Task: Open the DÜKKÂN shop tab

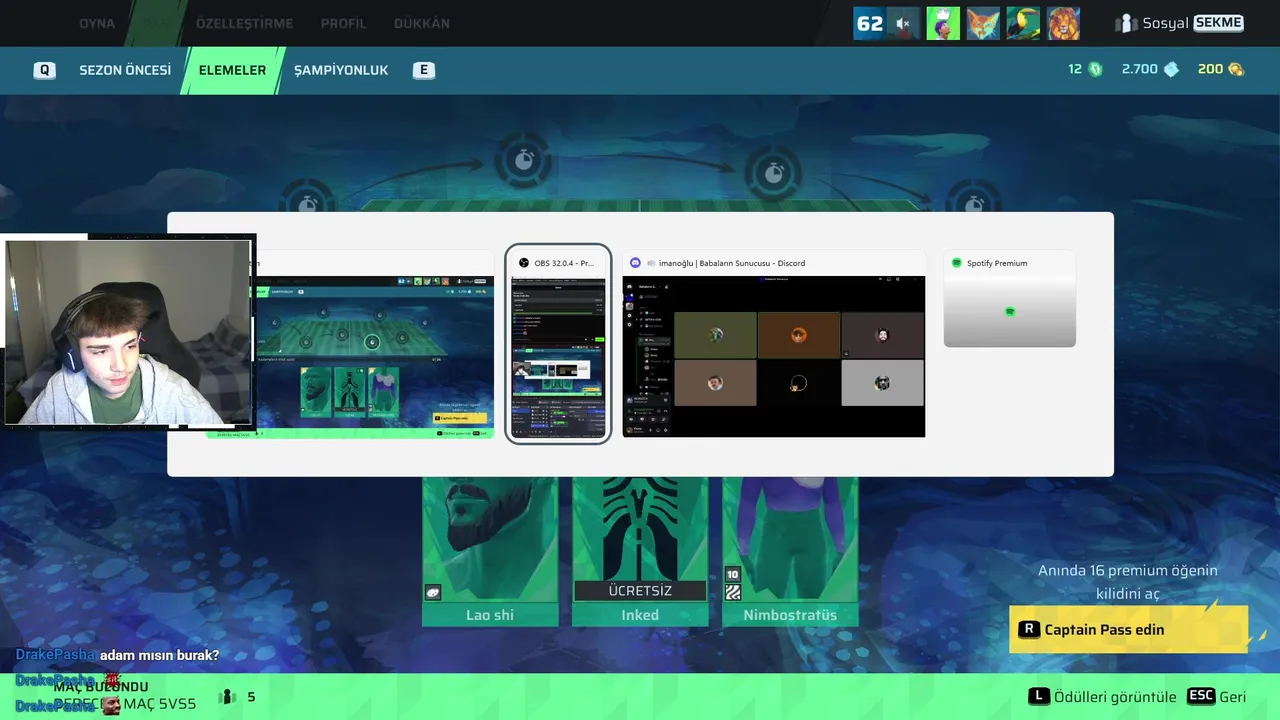Action: [422, 23]
